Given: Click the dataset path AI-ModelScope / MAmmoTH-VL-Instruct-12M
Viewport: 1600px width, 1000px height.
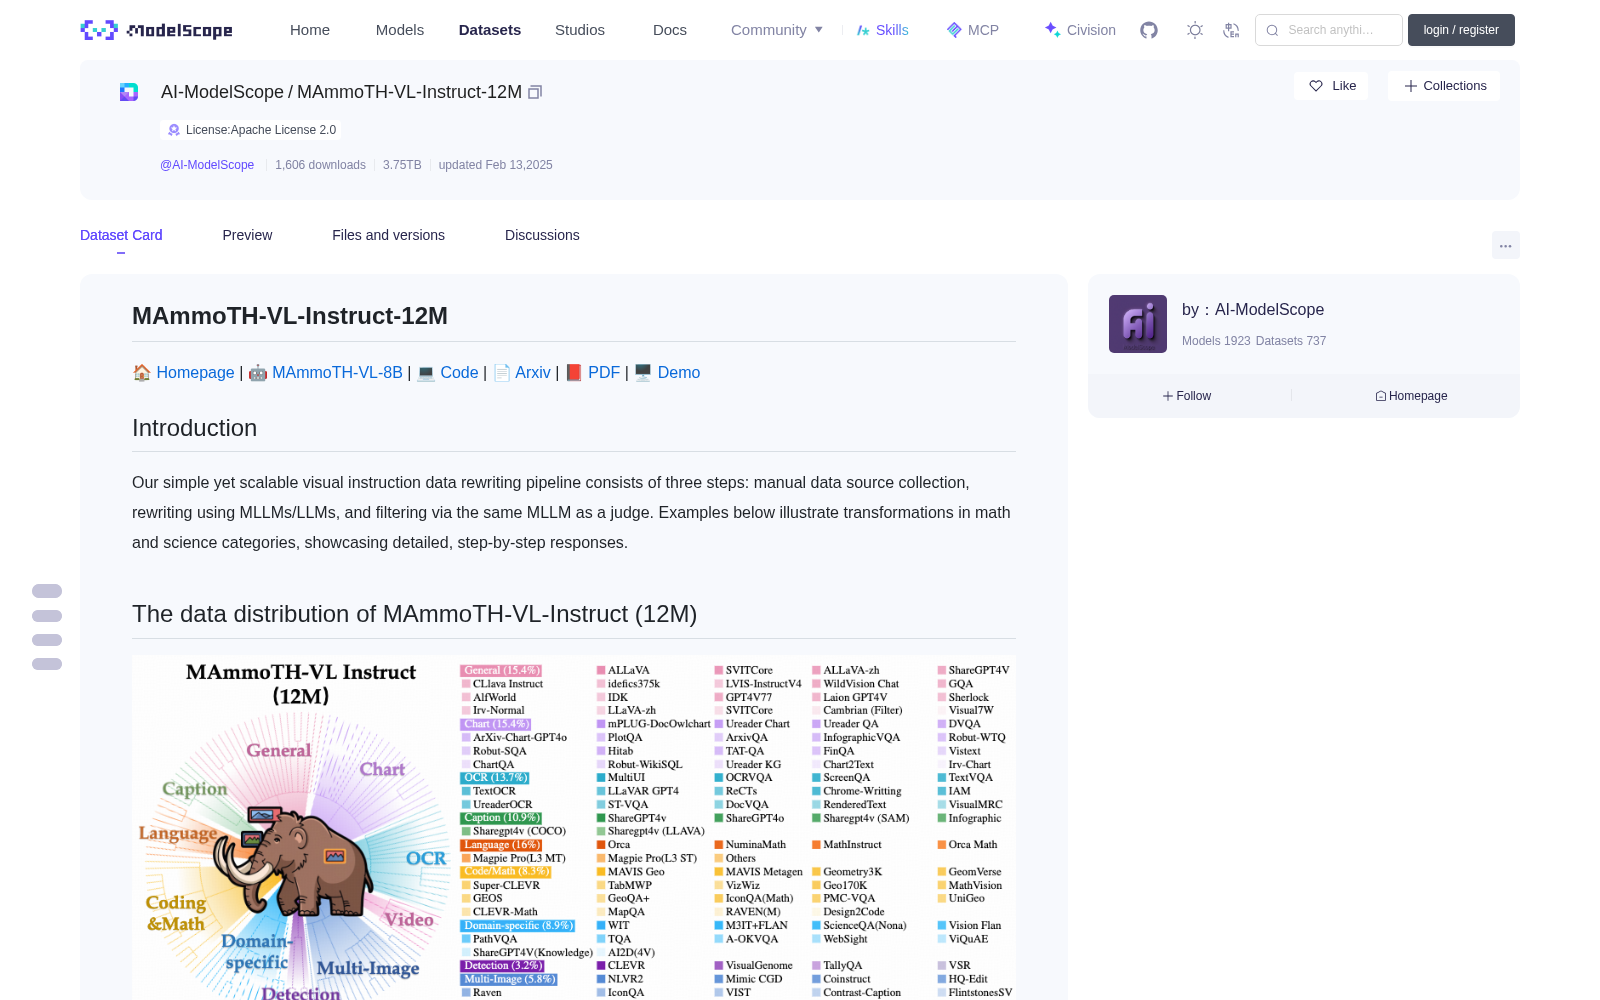Looking at the screenshot, I should tap(341, 92).
